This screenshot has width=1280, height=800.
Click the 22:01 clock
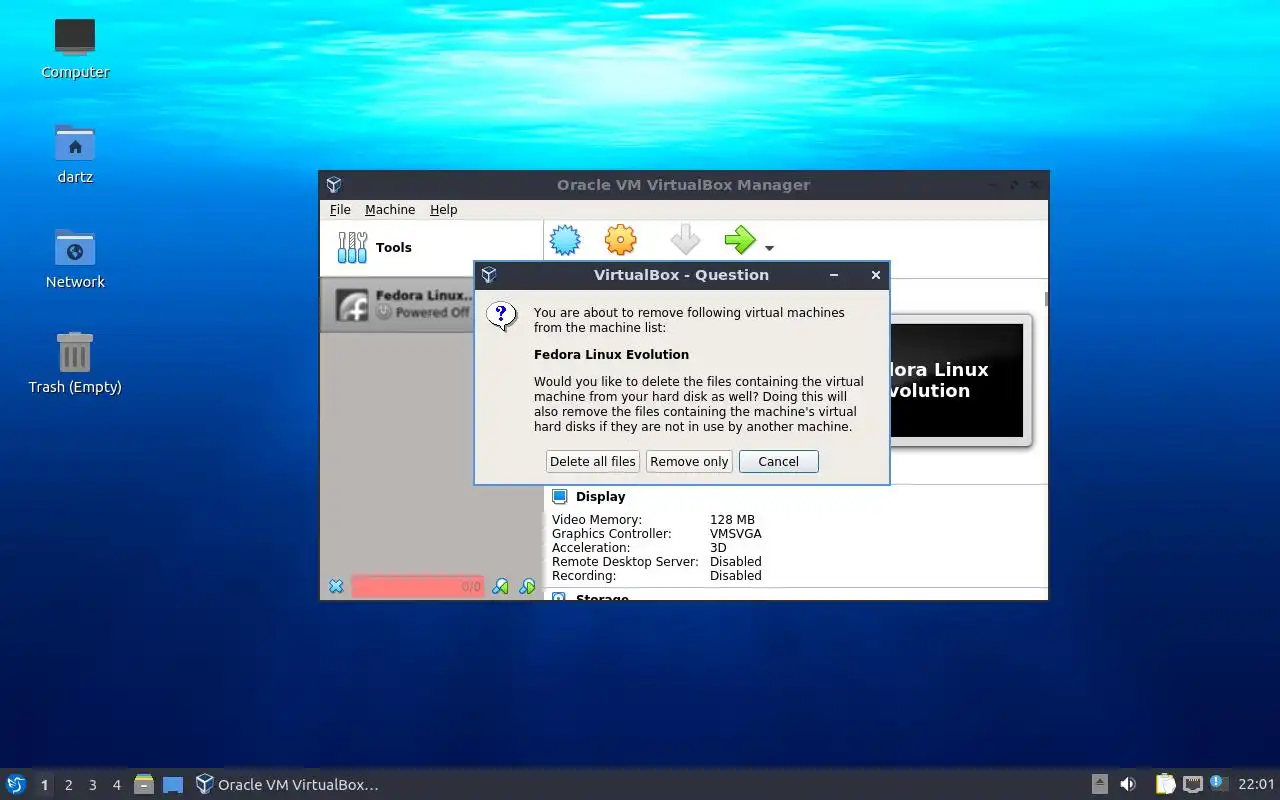point(1256,784)
